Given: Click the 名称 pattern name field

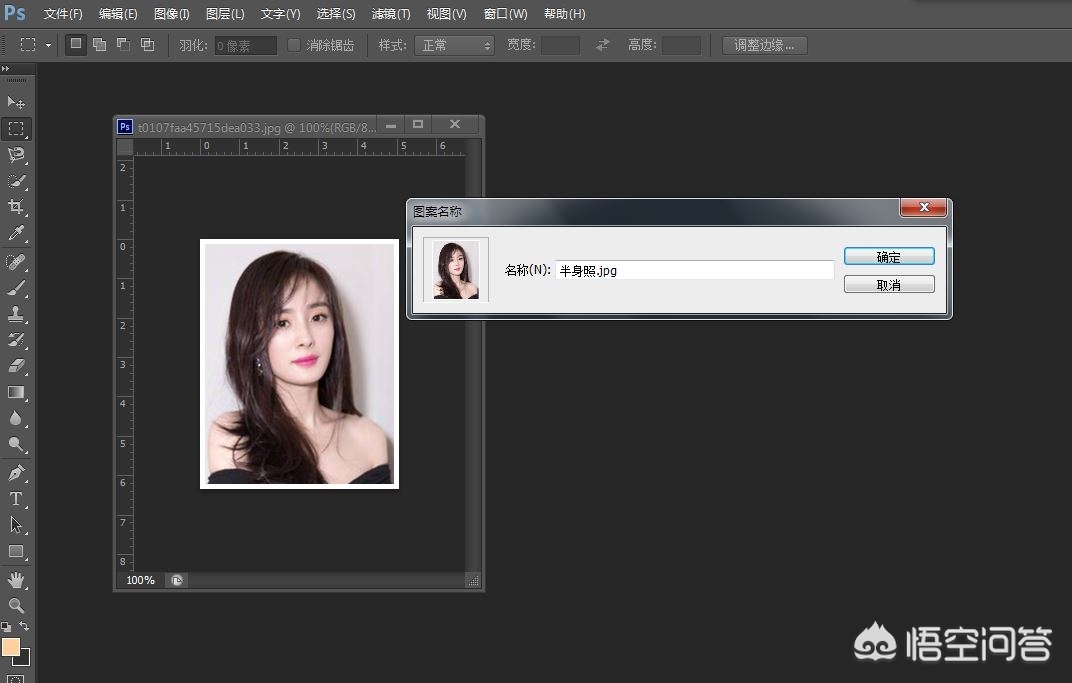Looking at the screenshot, I should coord(694,270).
